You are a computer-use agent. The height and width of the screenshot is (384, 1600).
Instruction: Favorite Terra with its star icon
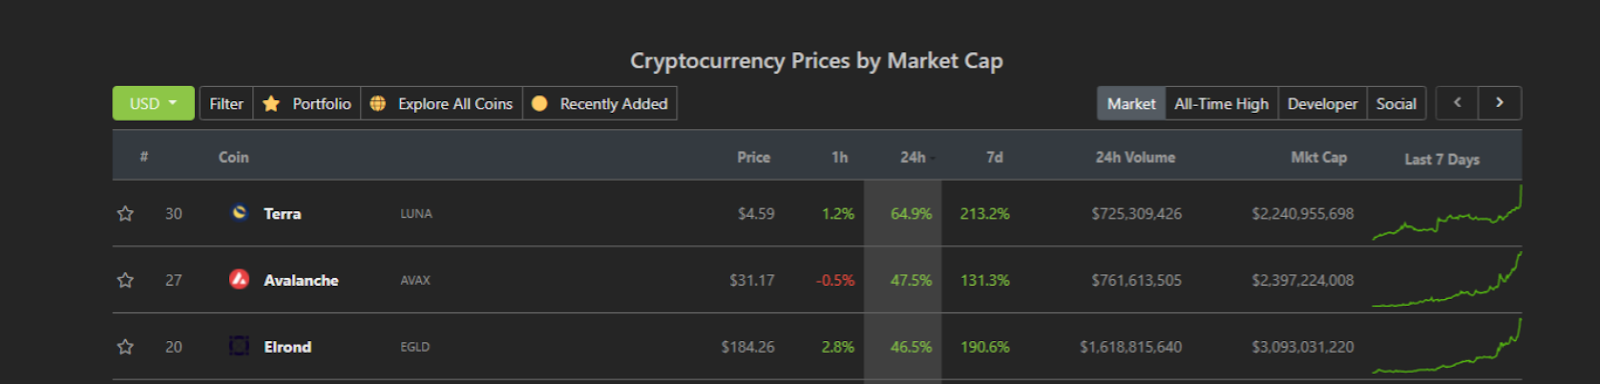pyautogui.click(x=125, y=213)
